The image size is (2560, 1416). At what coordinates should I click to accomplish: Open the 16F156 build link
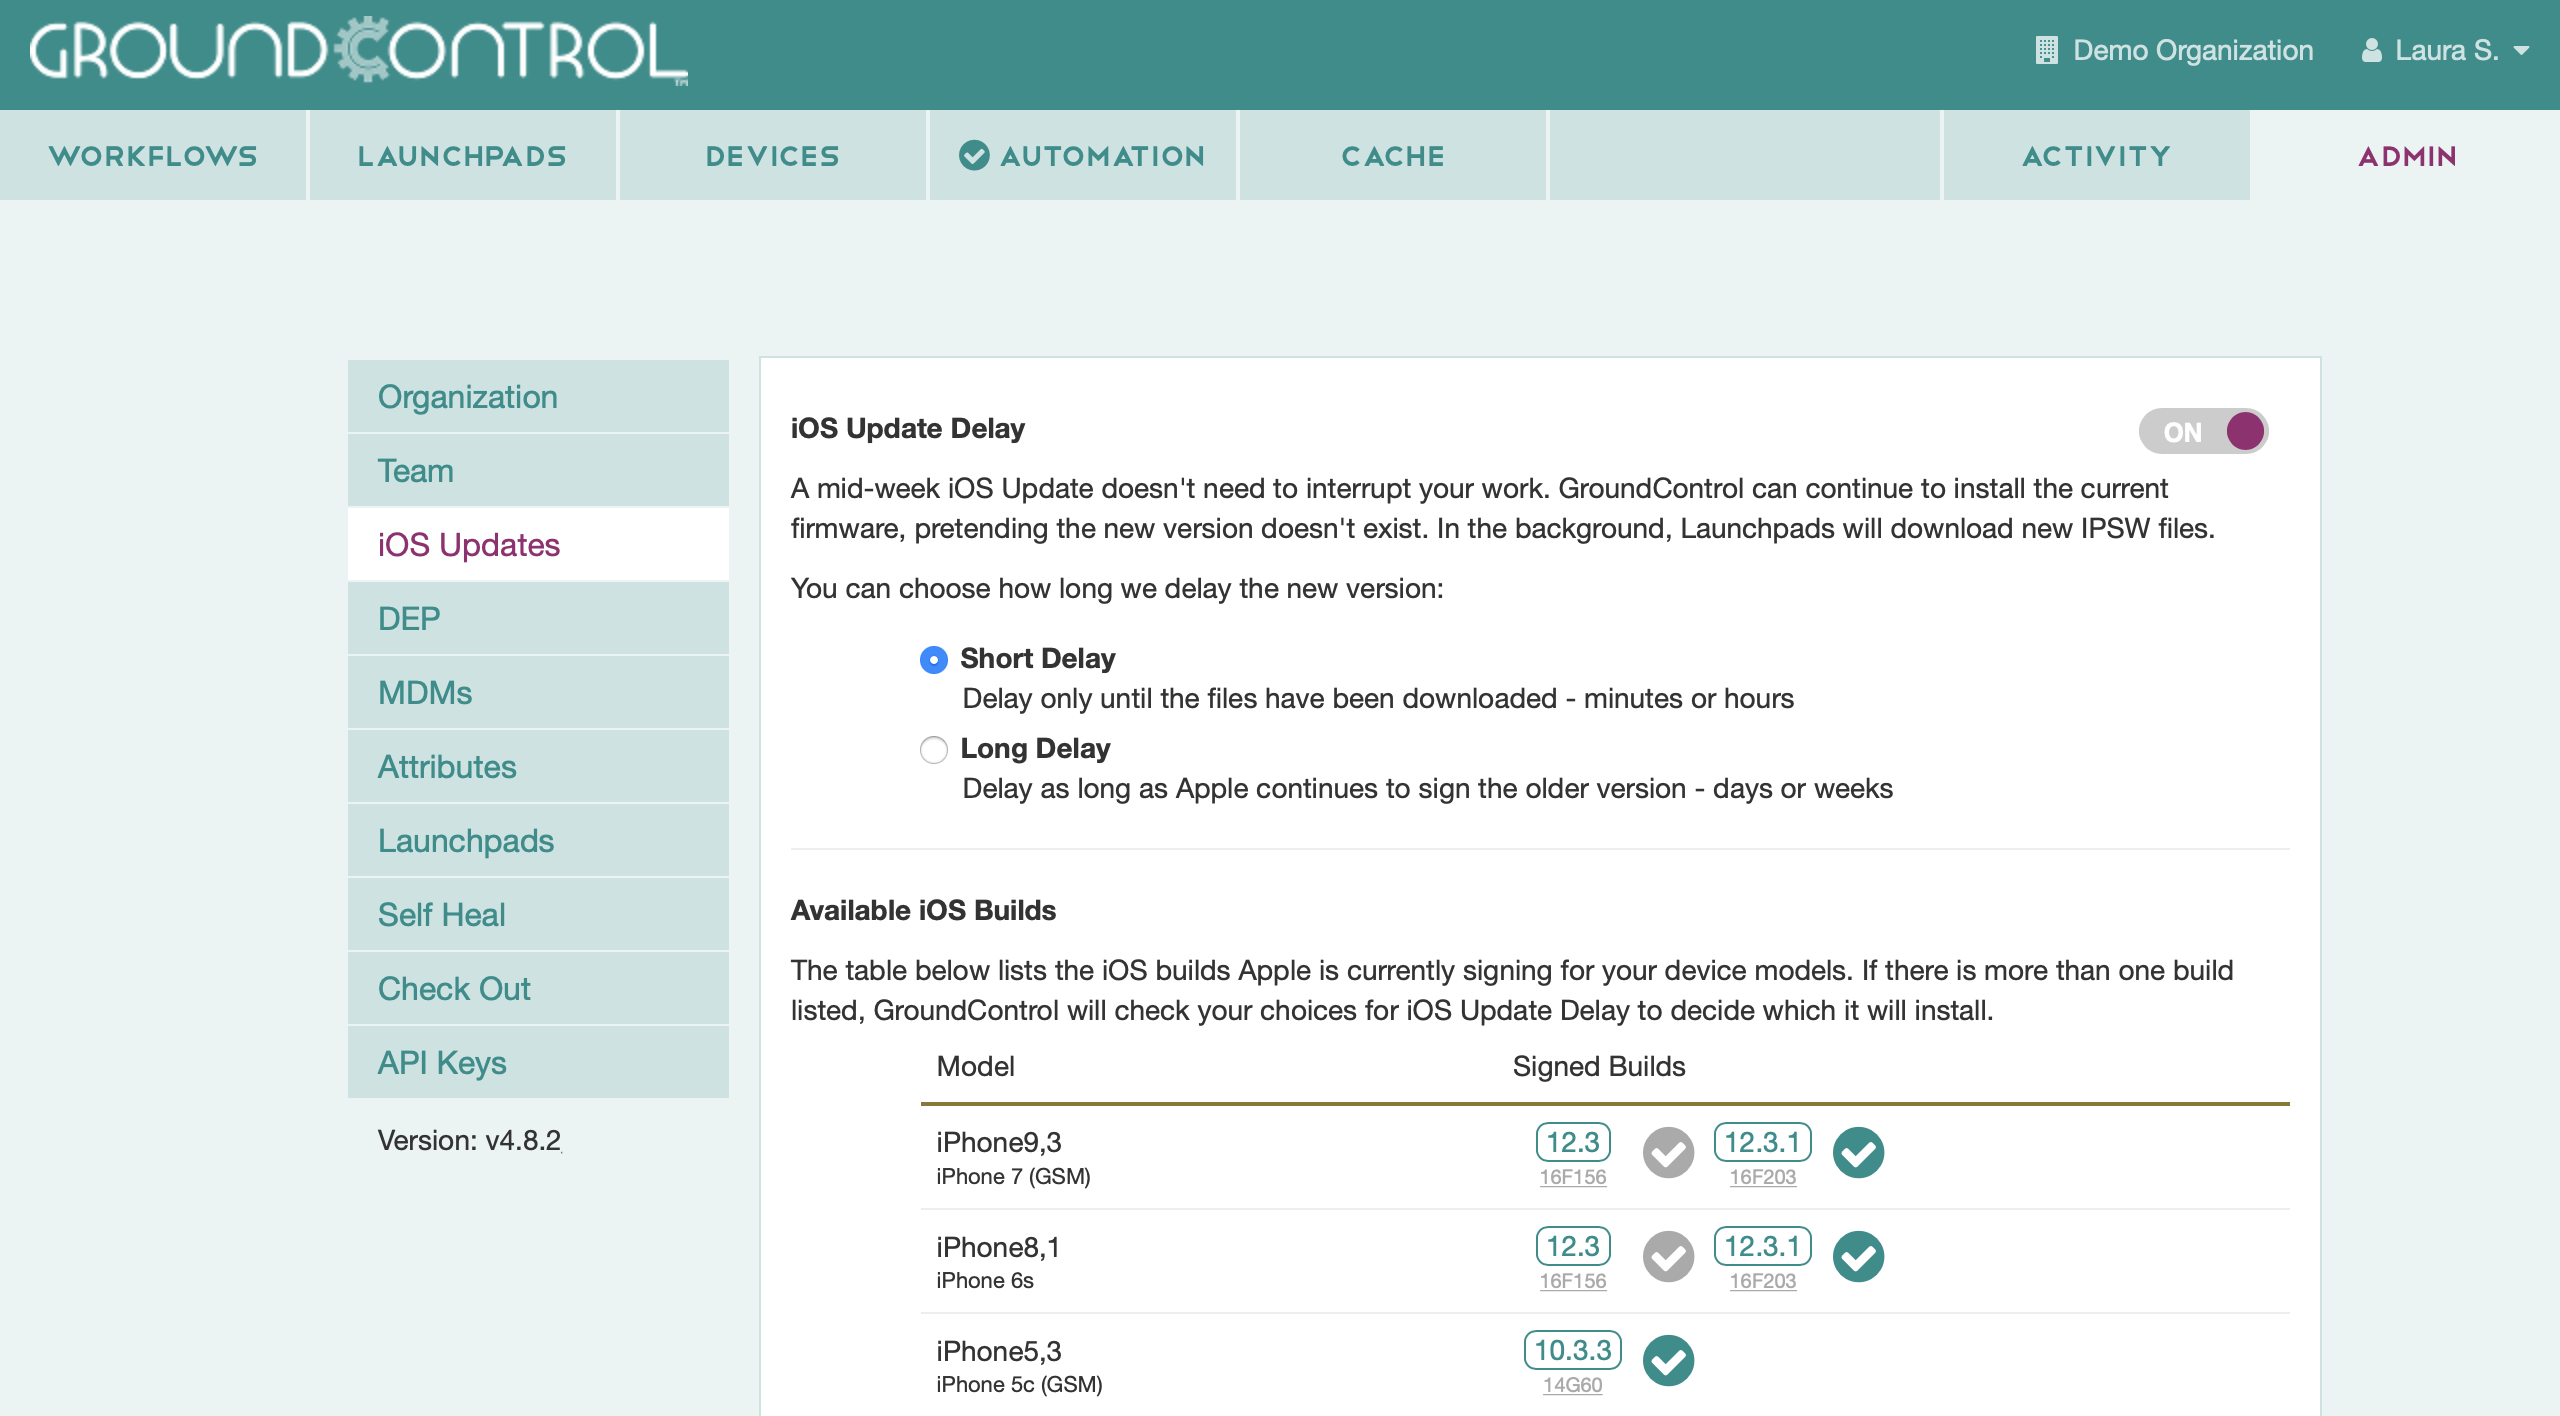tap(1573, 1177)
